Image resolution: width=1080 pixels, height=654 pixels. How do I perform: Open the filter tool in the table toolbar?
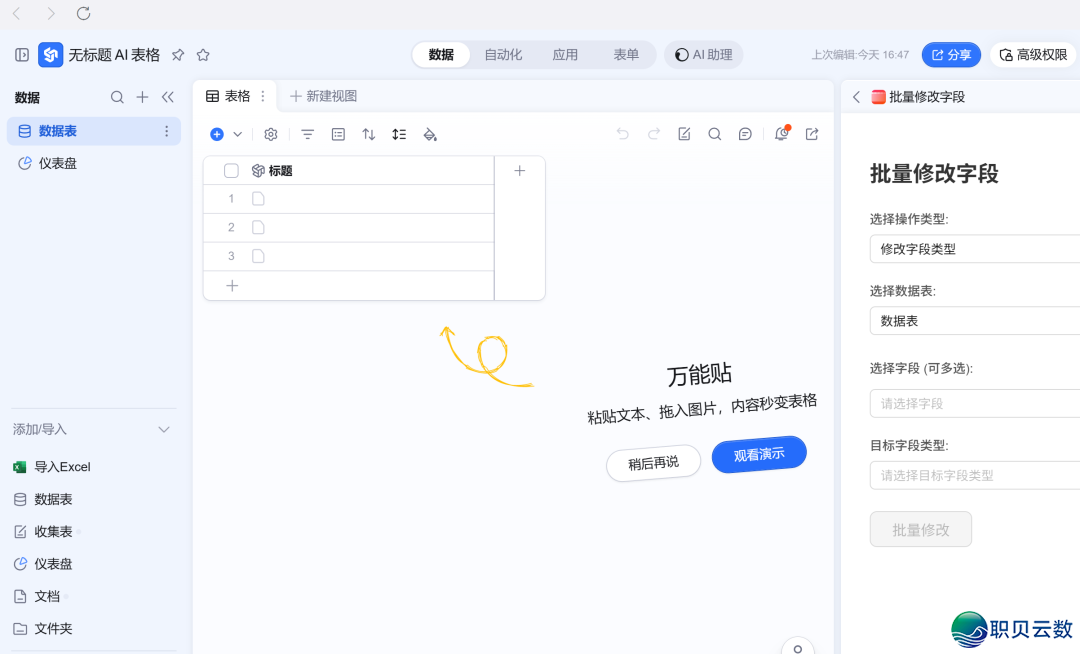(308, 134)
